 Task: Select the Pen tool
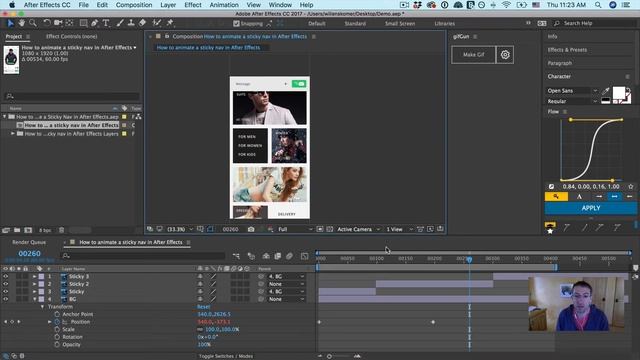pos(95,23)
